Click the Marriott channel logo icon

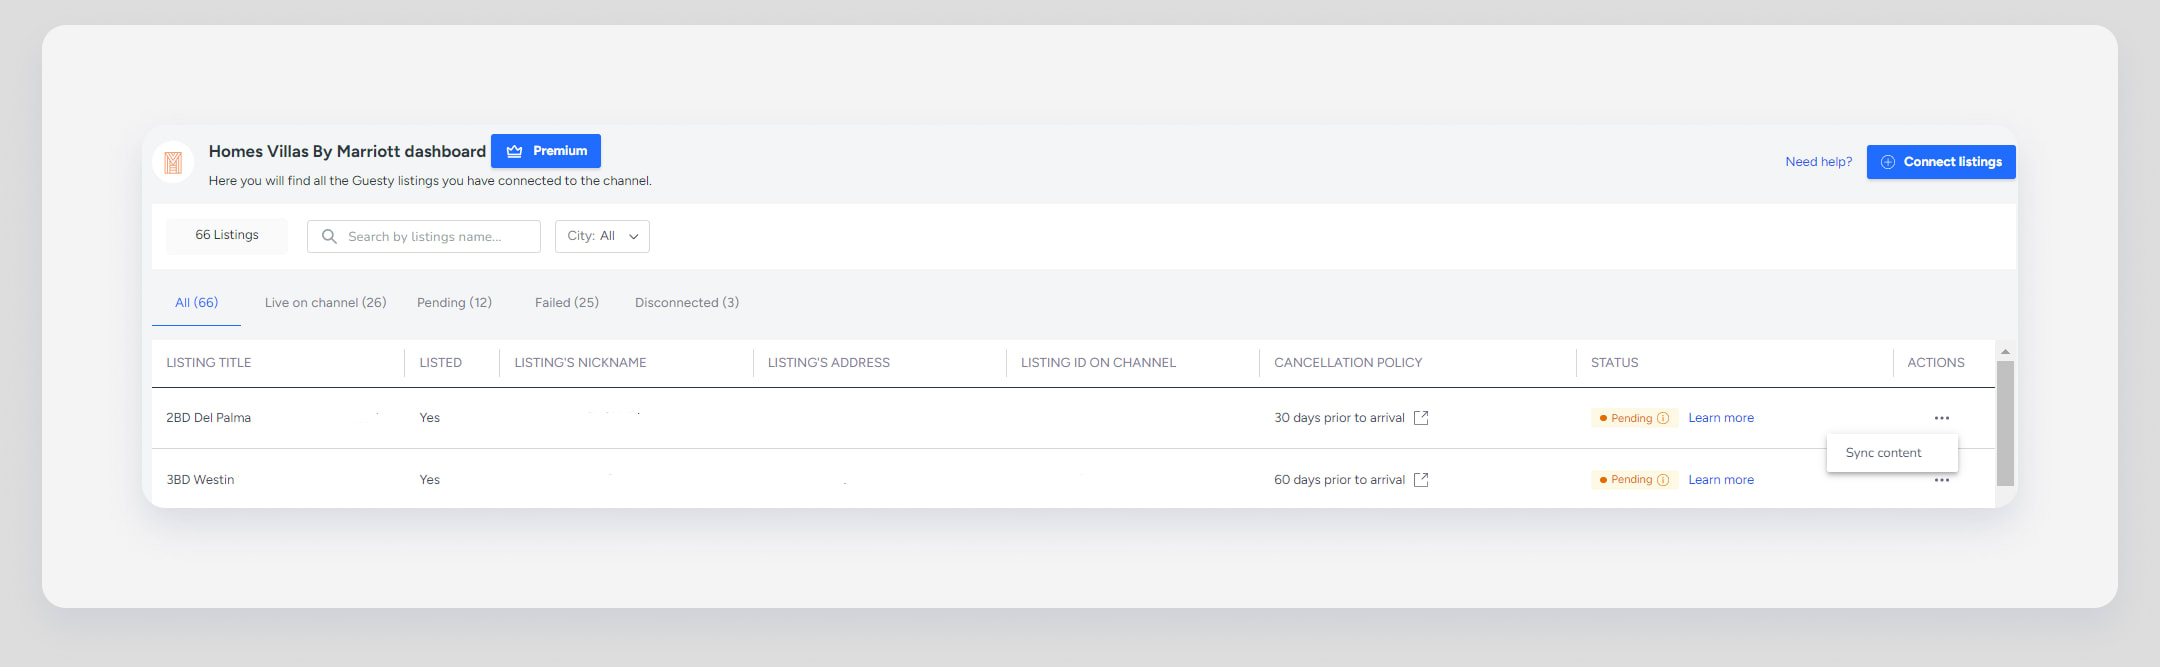(x=173, y=162)
